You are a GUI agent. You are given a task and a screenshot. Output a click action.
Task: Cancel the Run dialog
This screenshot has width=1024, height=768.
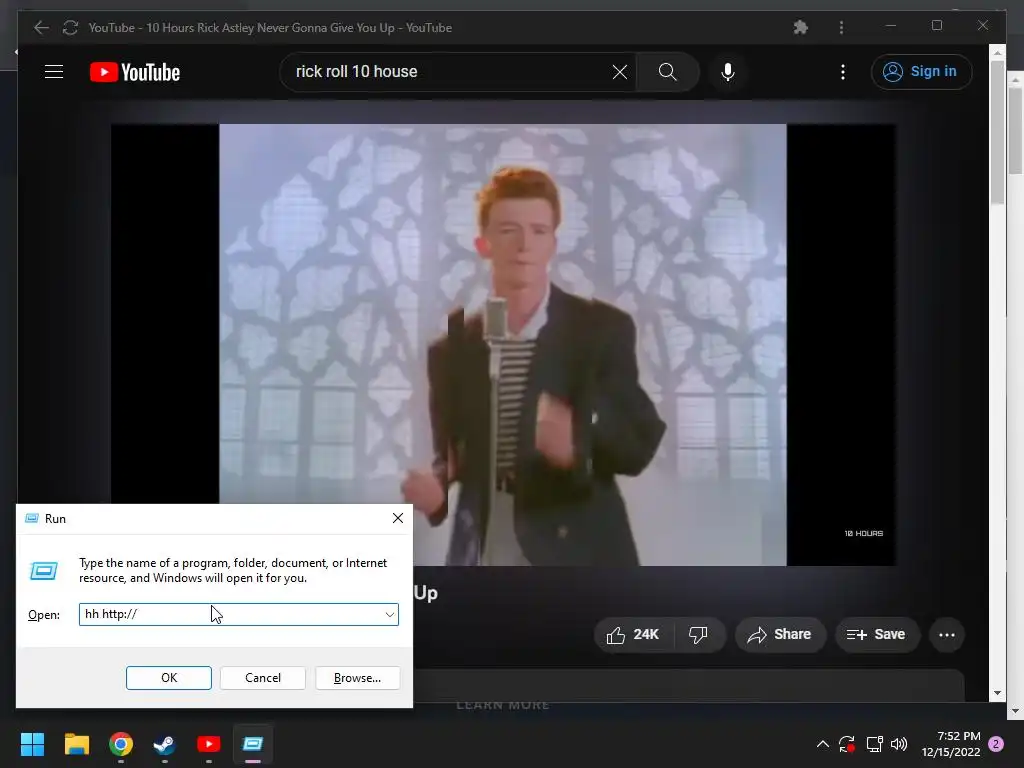coord(263,678)
